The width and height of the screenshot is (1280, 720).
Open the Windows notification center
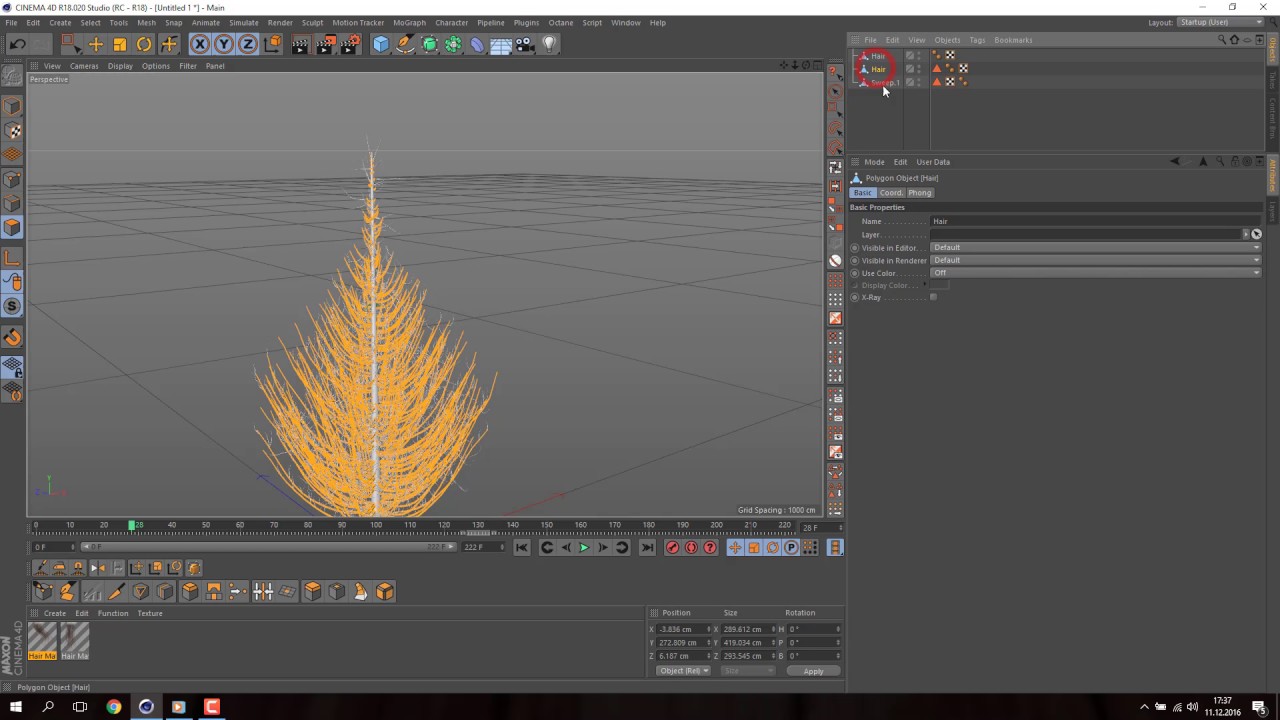click(1259, 707)
